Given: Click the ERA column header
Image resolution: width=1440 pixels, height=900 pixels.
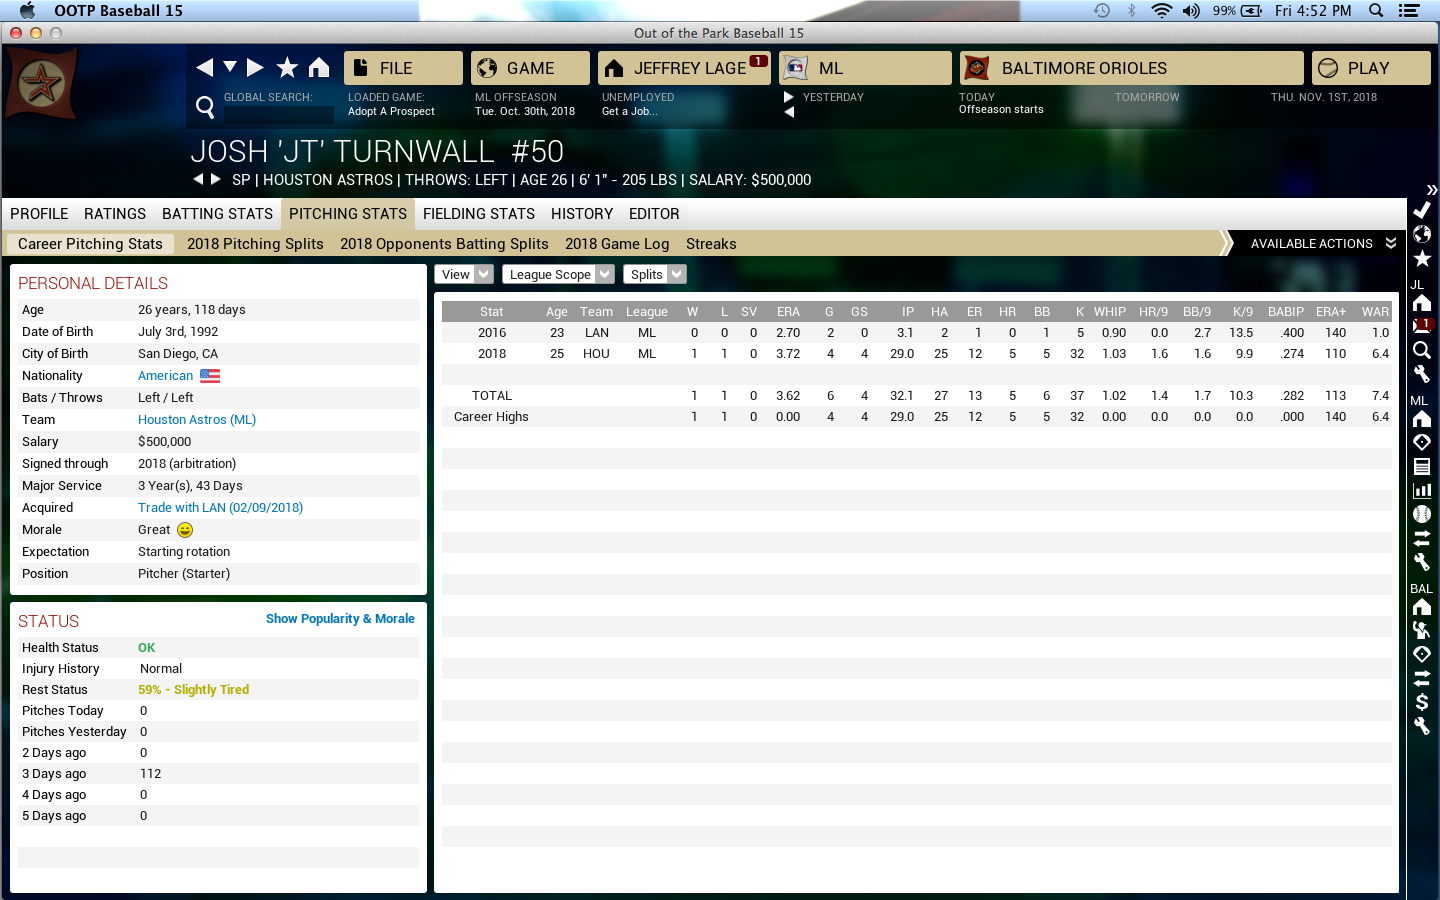Looking at the screenshot, I should pyautogui.click(x=788, y=312).
